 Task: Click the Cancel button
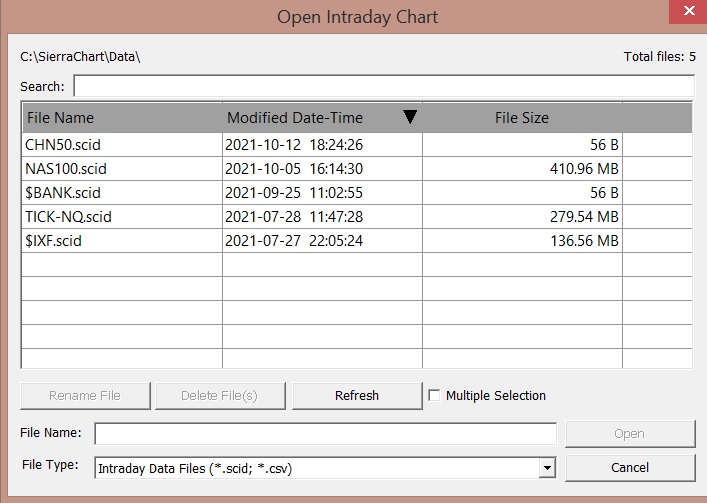(x=629, y=467)
